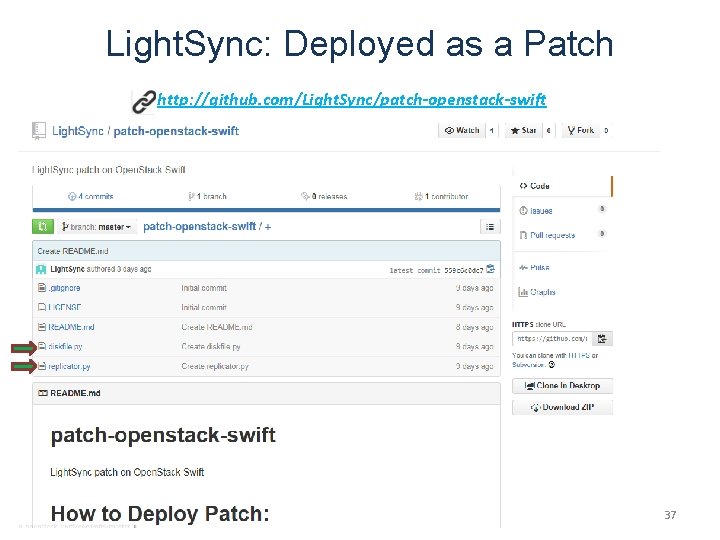Click file icon next to LICENSE
This screenshot has height=540, width=720.
tap(42, 307)
